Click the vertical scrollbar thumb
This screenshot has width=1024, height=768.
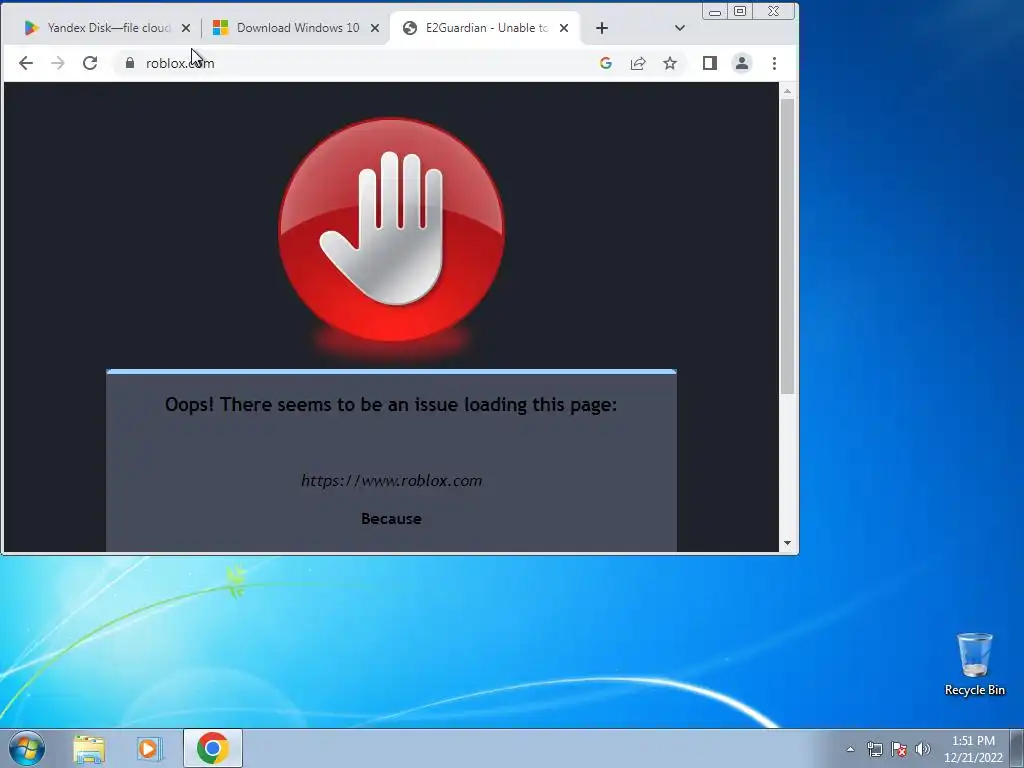click(787, 246)
